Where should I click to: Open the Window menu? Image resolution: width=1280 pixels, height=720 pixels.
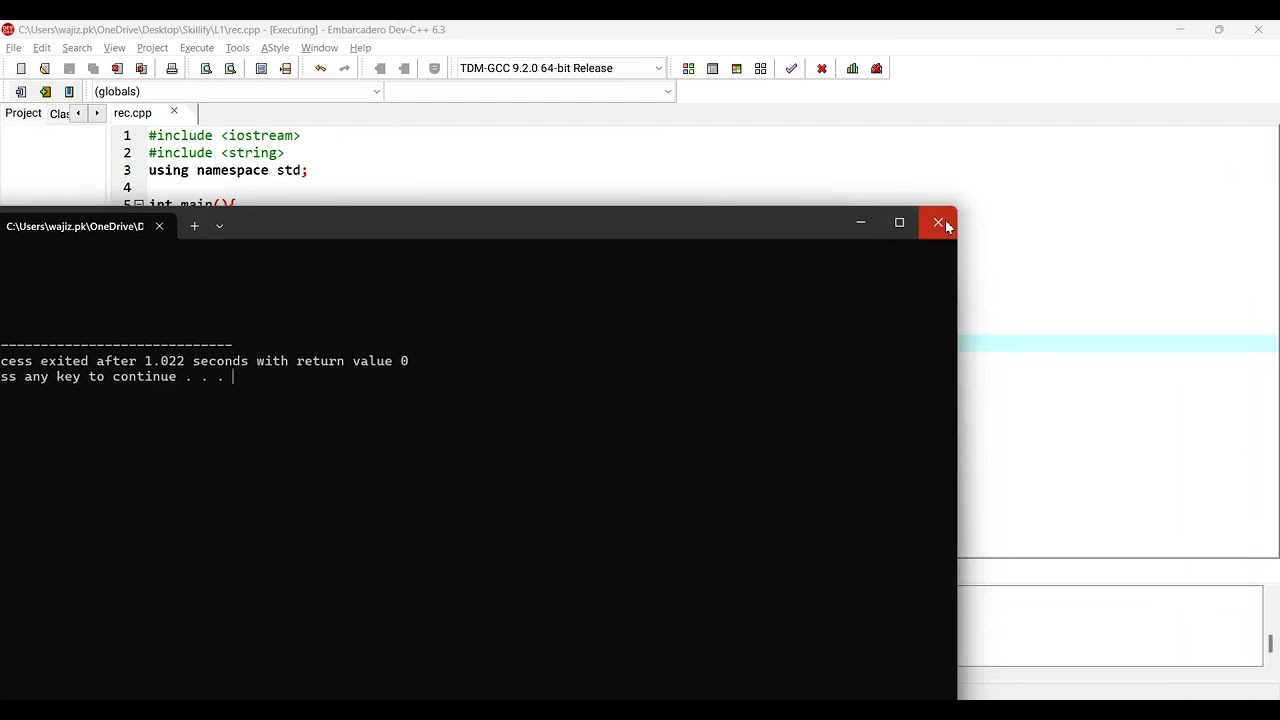[319, 48]
